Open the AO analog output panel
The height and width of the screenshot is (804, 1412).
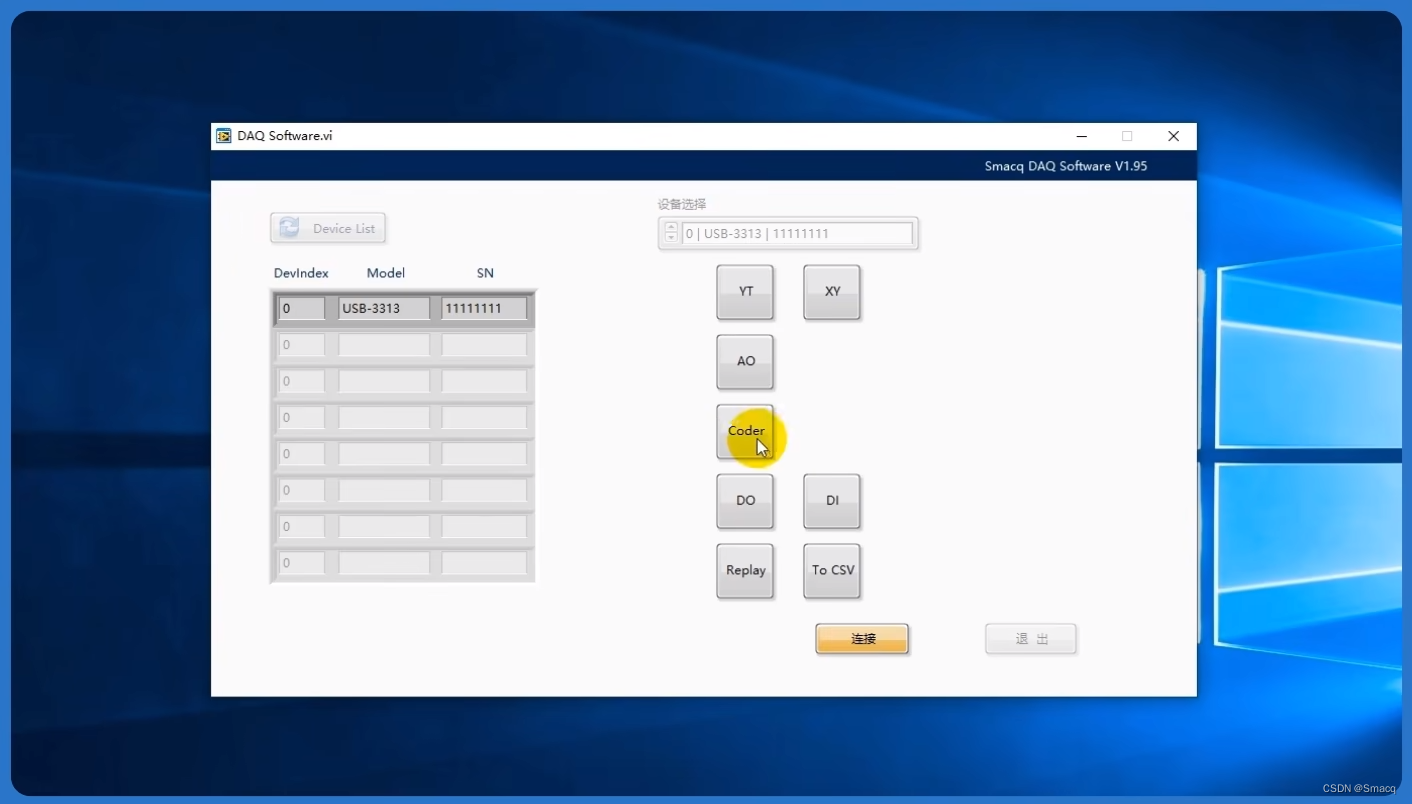tap(745, 362)
